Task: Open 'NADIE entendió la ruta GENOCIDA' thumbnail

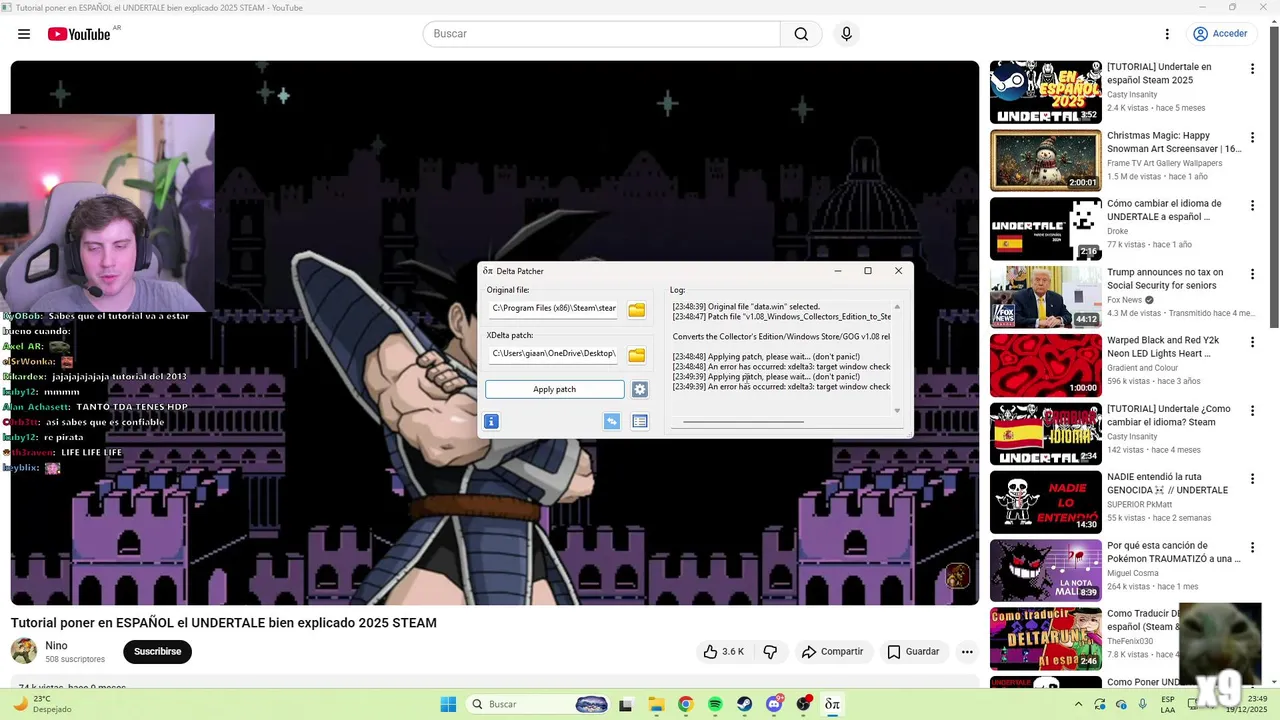Action: [1046, 502]
